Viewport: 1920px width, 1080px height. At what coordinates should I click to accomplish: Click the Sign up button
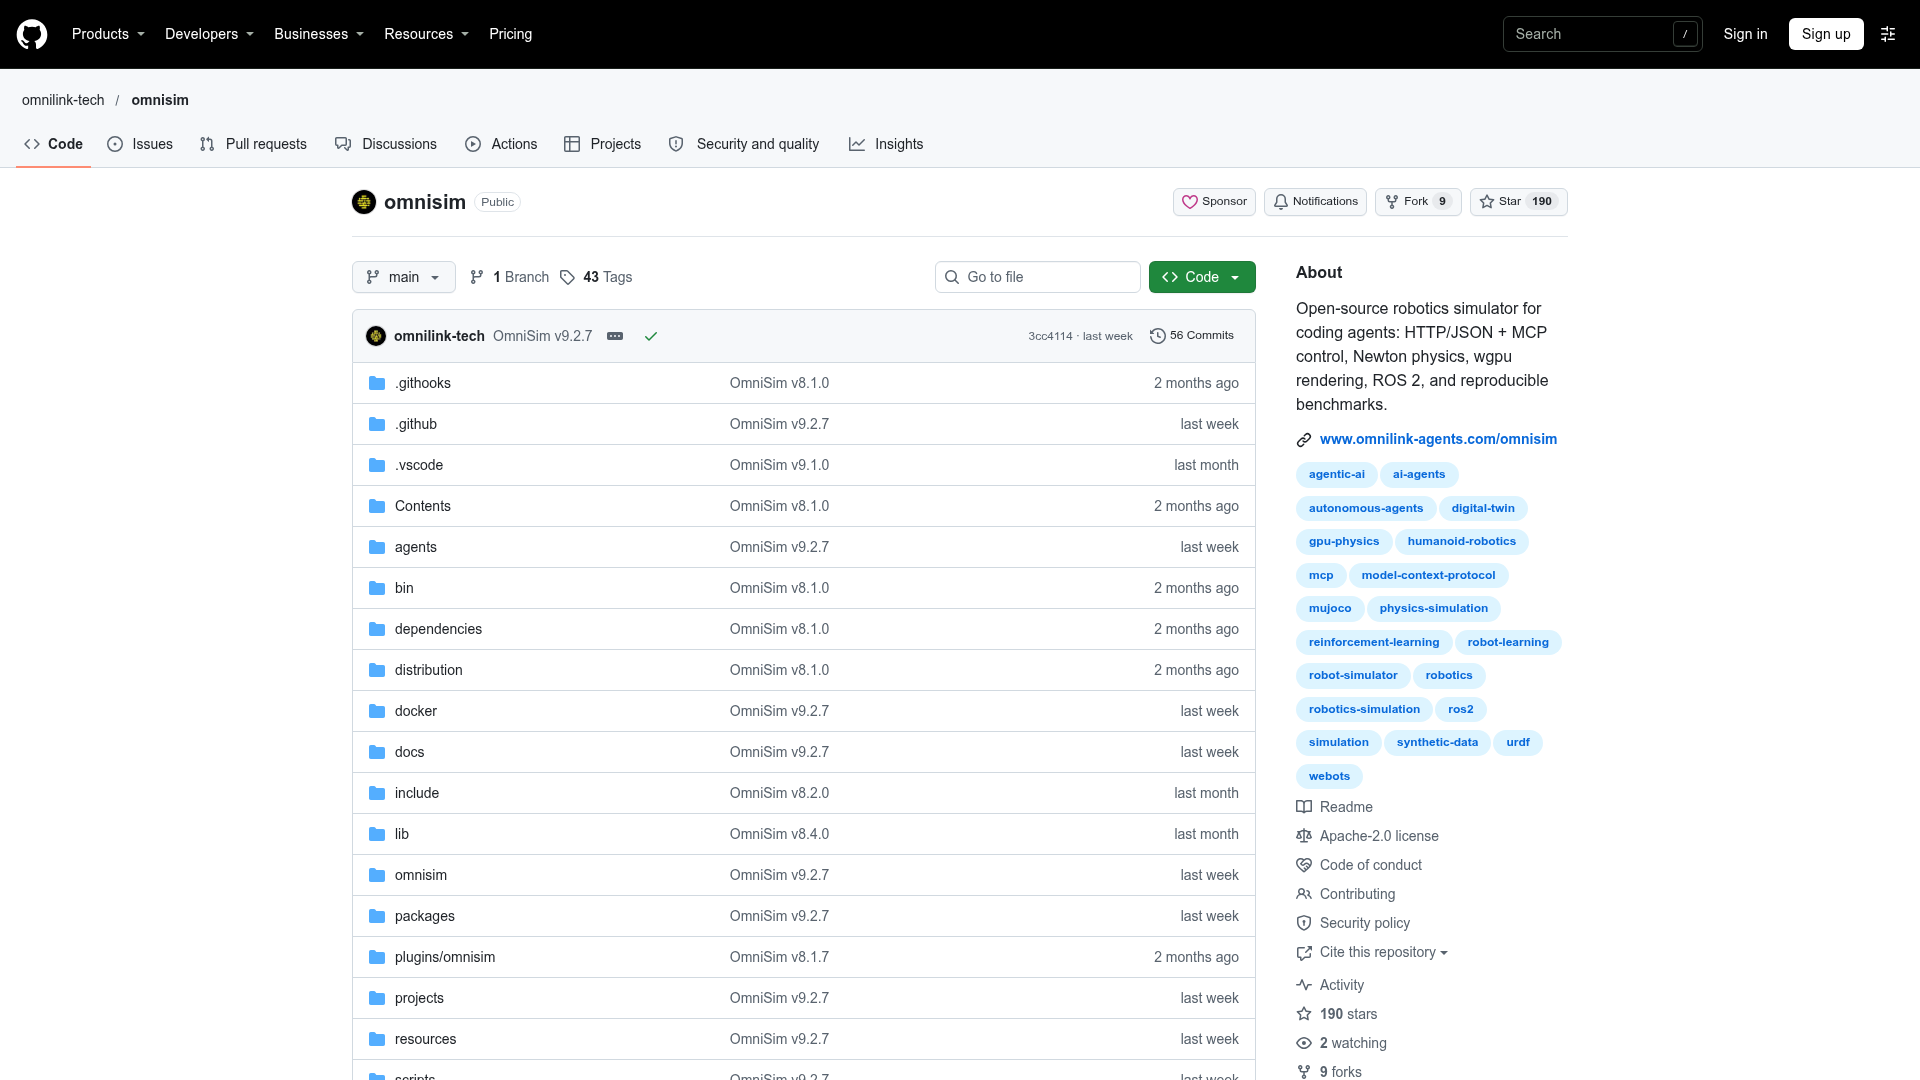coord(1826,34)
